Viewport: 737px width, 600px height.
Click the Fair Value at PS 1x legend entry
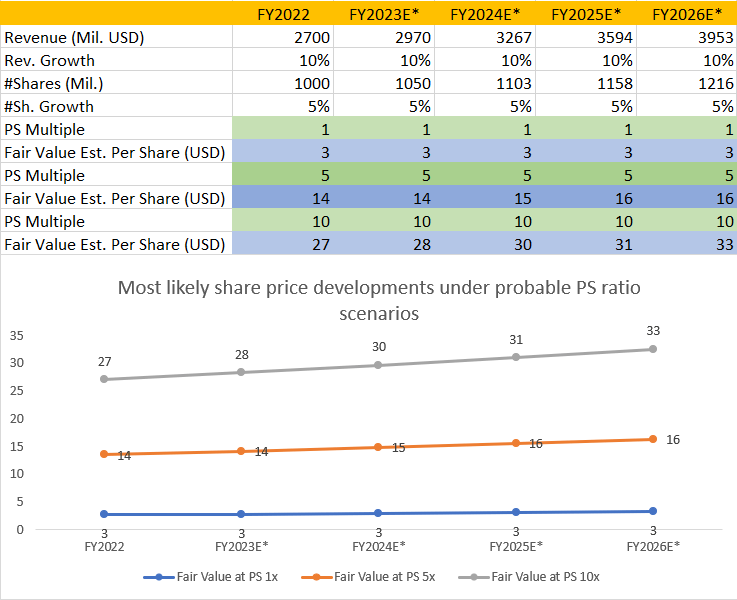[x=211, y=577]
